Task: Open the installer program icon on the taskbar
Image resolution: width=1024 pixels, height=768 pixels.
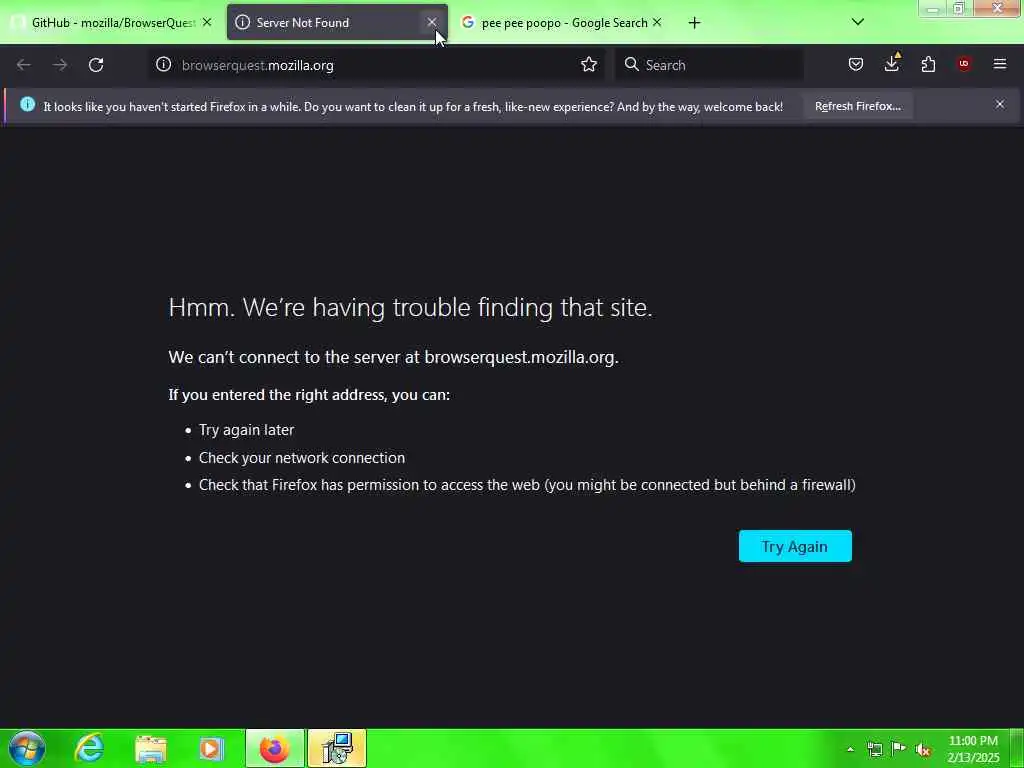Action: 337,748
